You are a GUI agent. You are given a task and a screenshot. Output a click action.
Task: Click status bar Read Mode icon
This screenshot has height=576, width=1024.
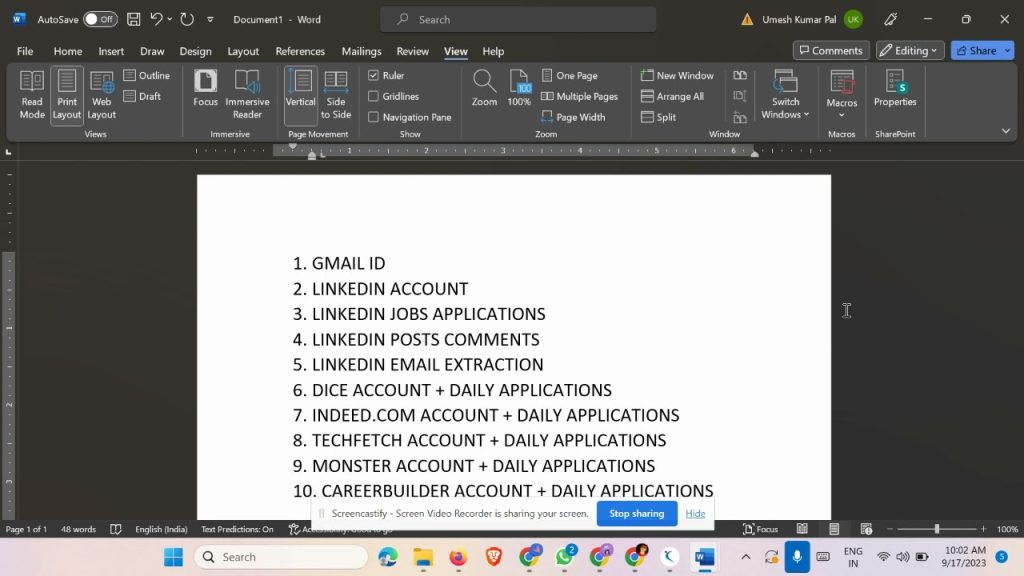tap(802, 529)
